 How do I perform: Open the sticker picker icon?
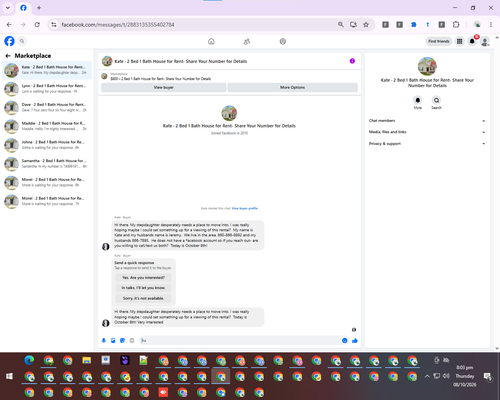tap(122, 340)
